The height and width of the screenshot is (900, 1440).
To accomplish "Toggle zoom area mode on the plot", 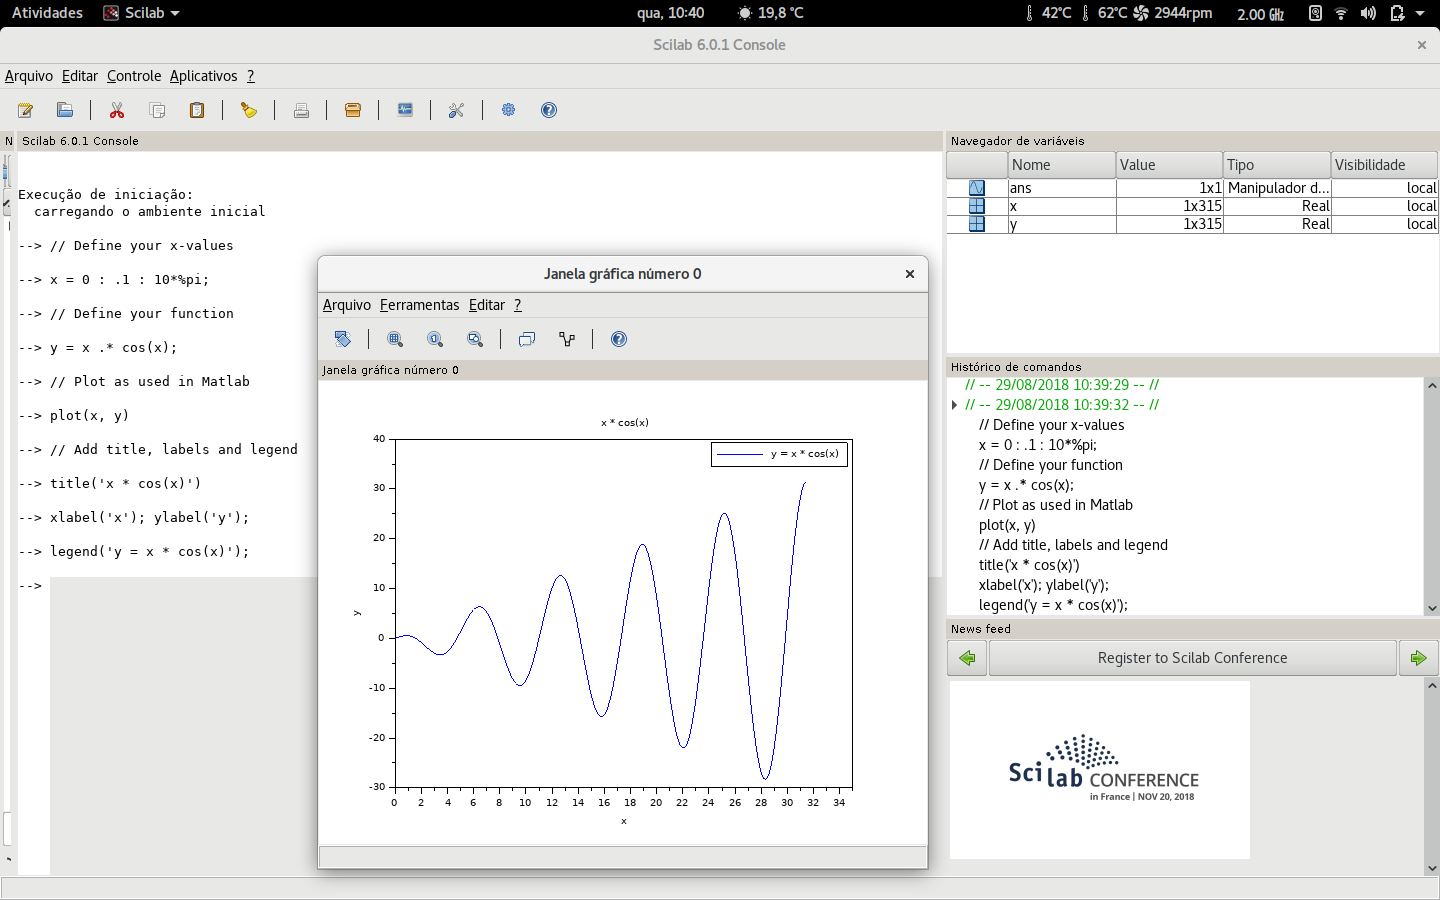I will [x=395, y=339].
